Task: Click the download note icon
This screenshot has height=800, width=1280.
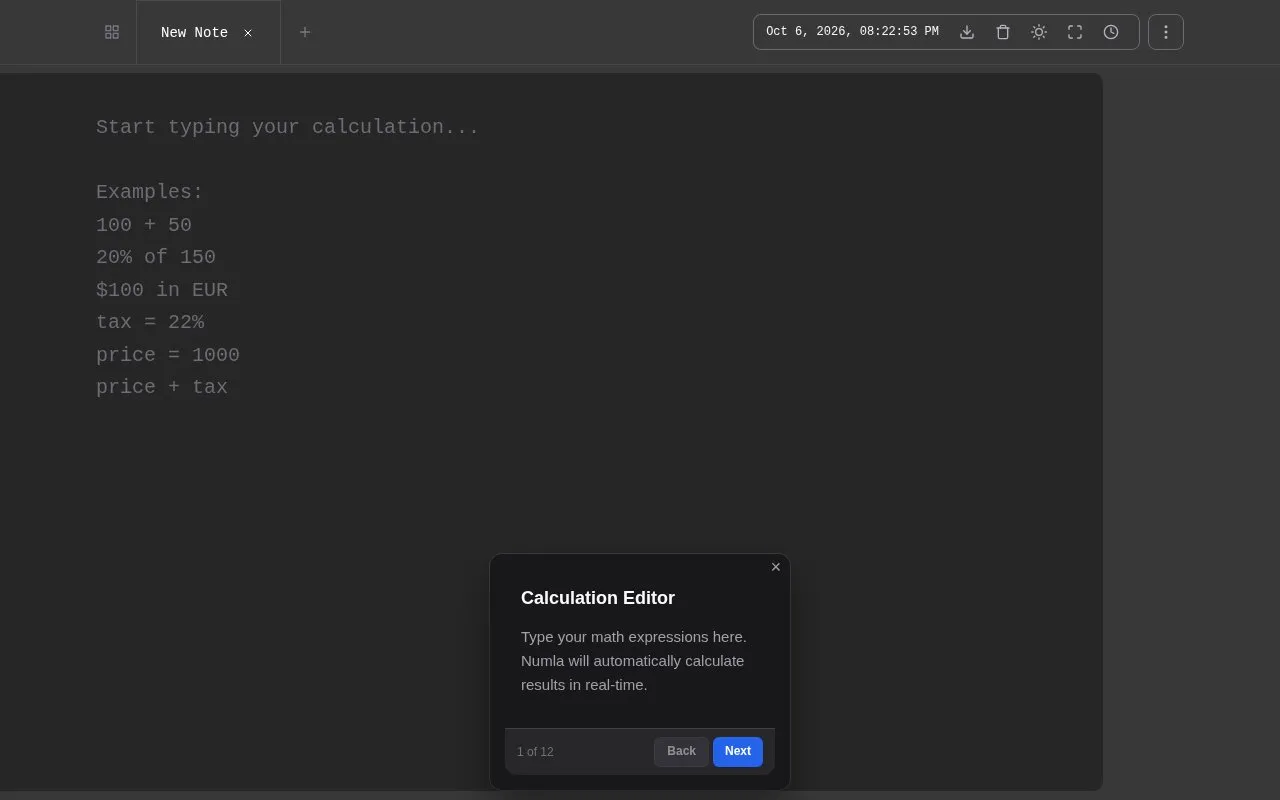Action: pyautogui.click(x=967, y=32)
